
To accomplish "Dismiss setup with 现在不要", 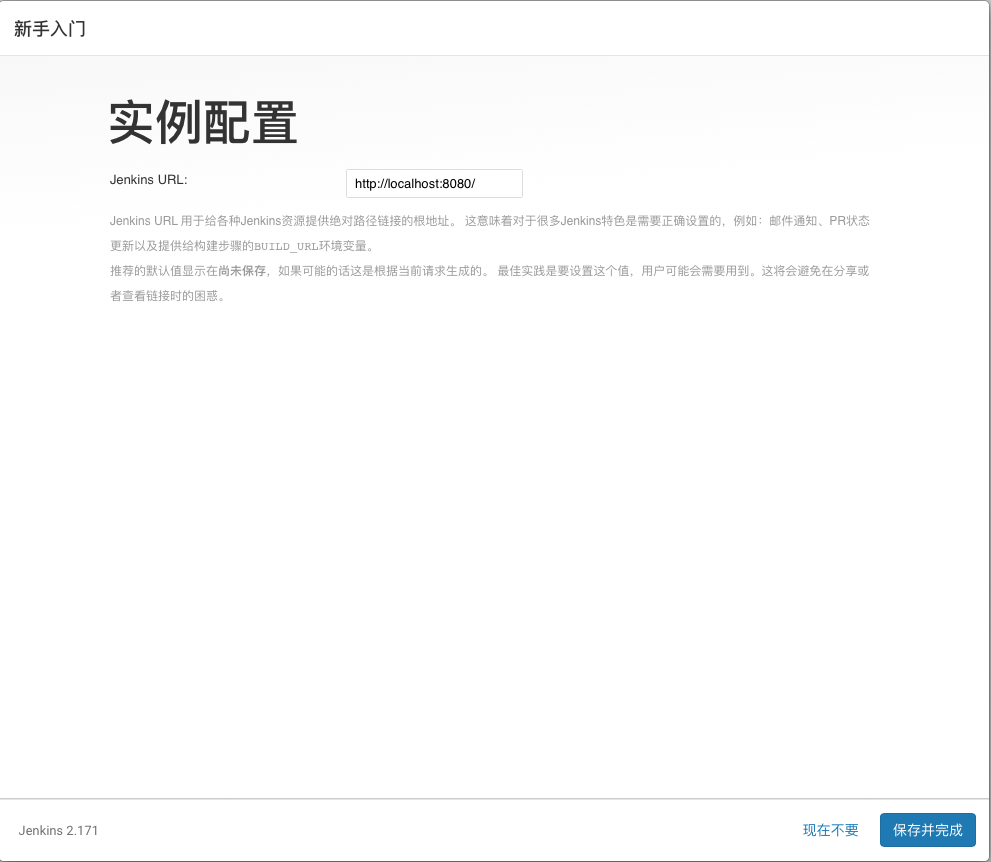I will coord(829,830).
